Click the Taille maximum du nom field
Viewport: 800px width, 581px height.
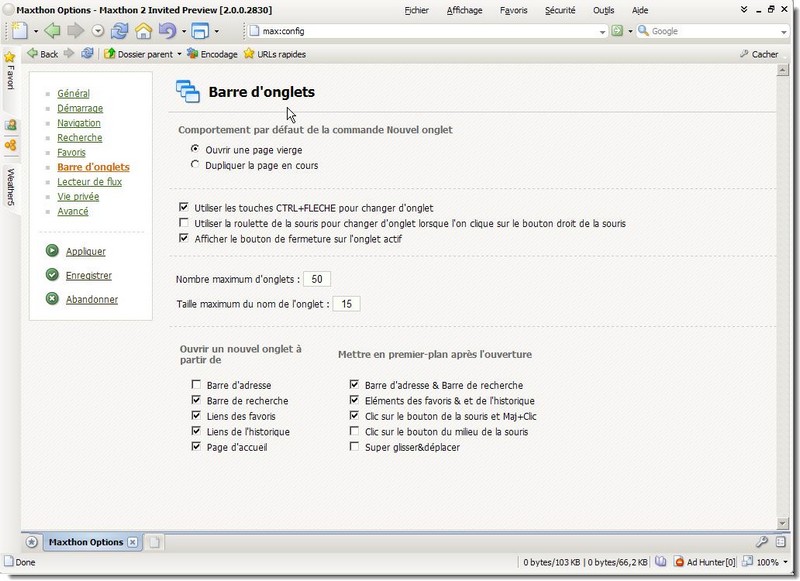(x=346, y=304)
